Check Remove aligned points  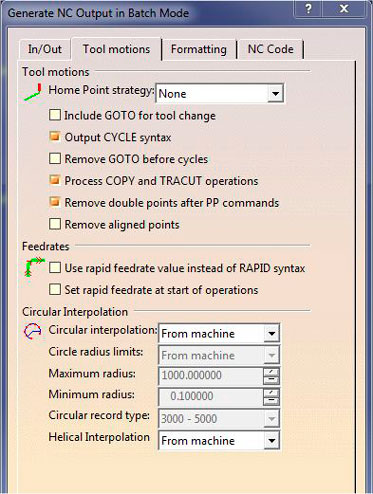[55, 224]
